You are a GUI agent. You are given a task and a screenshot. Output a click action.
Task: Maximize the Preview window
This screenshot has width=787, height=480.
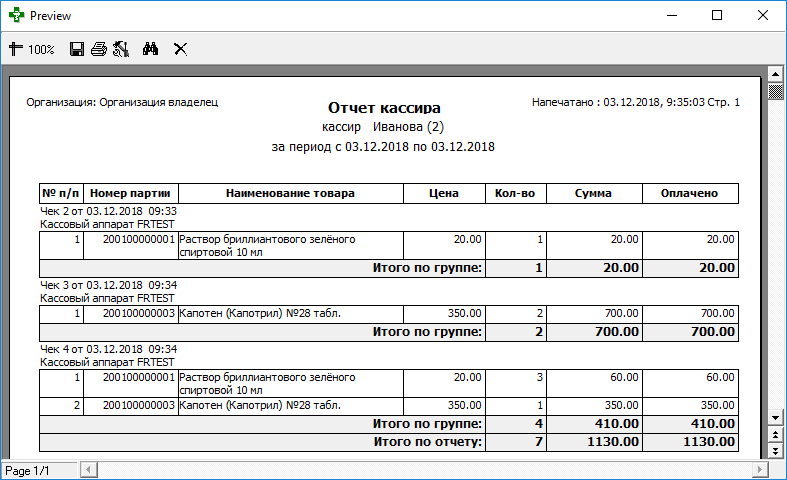pyautogui.click(x=717, y=16)
